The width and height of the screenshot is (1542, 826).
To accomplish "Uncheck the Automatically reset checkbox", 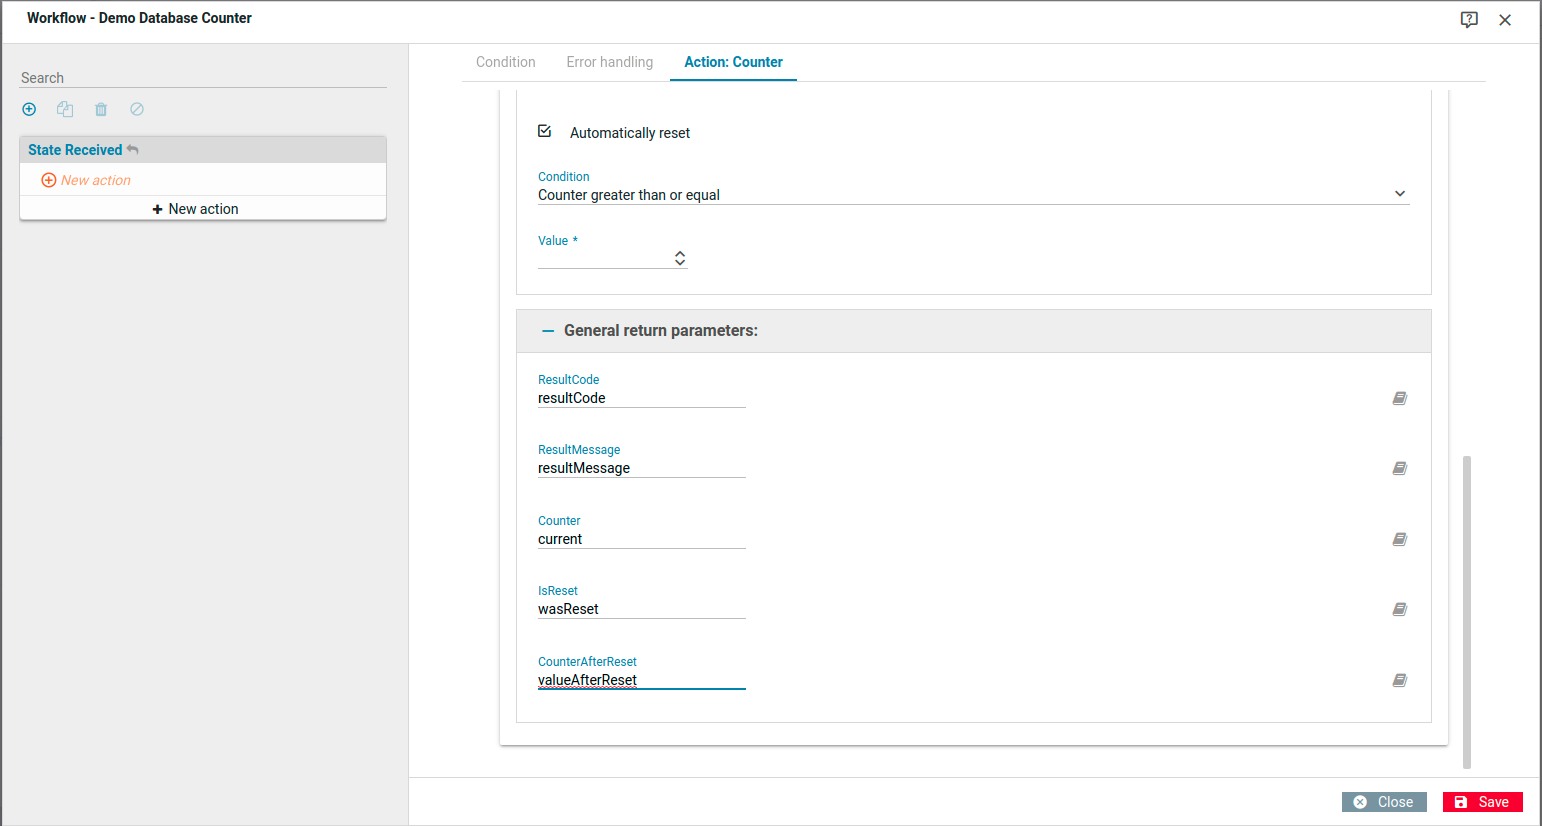I will [x=545, y=131].
